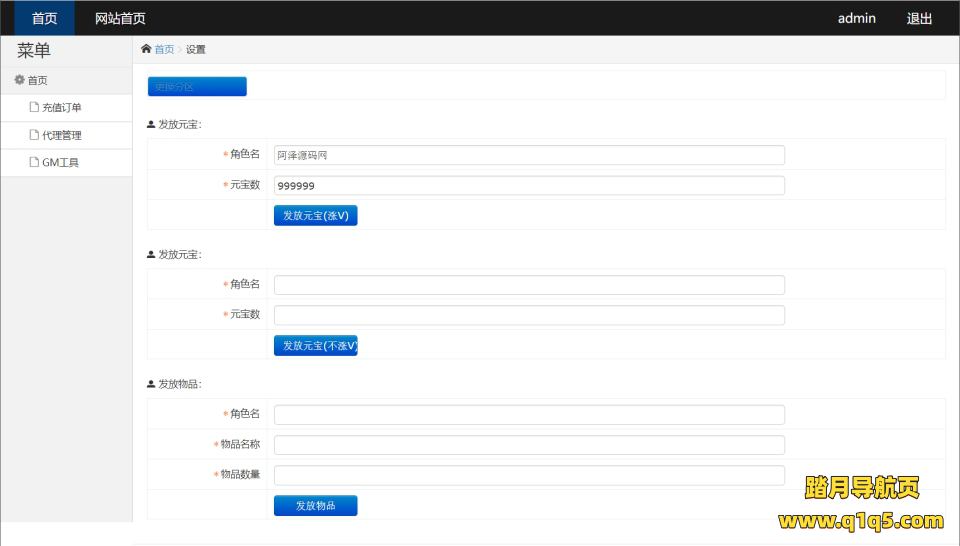Go to 首页 via the breadcrumb link
This screenshot has height=546, width=960.
pyautogui.click(x=164, y=49)
